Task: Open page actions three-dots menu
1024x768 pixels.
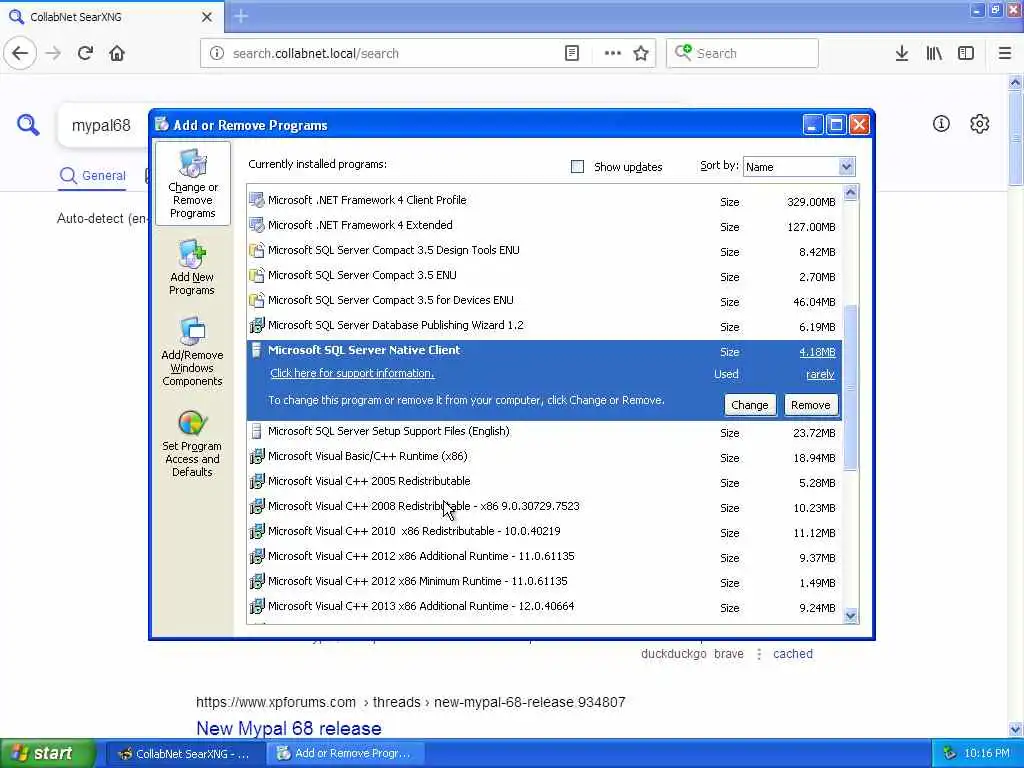Action: pyautogui.click(x=613, y=53)
